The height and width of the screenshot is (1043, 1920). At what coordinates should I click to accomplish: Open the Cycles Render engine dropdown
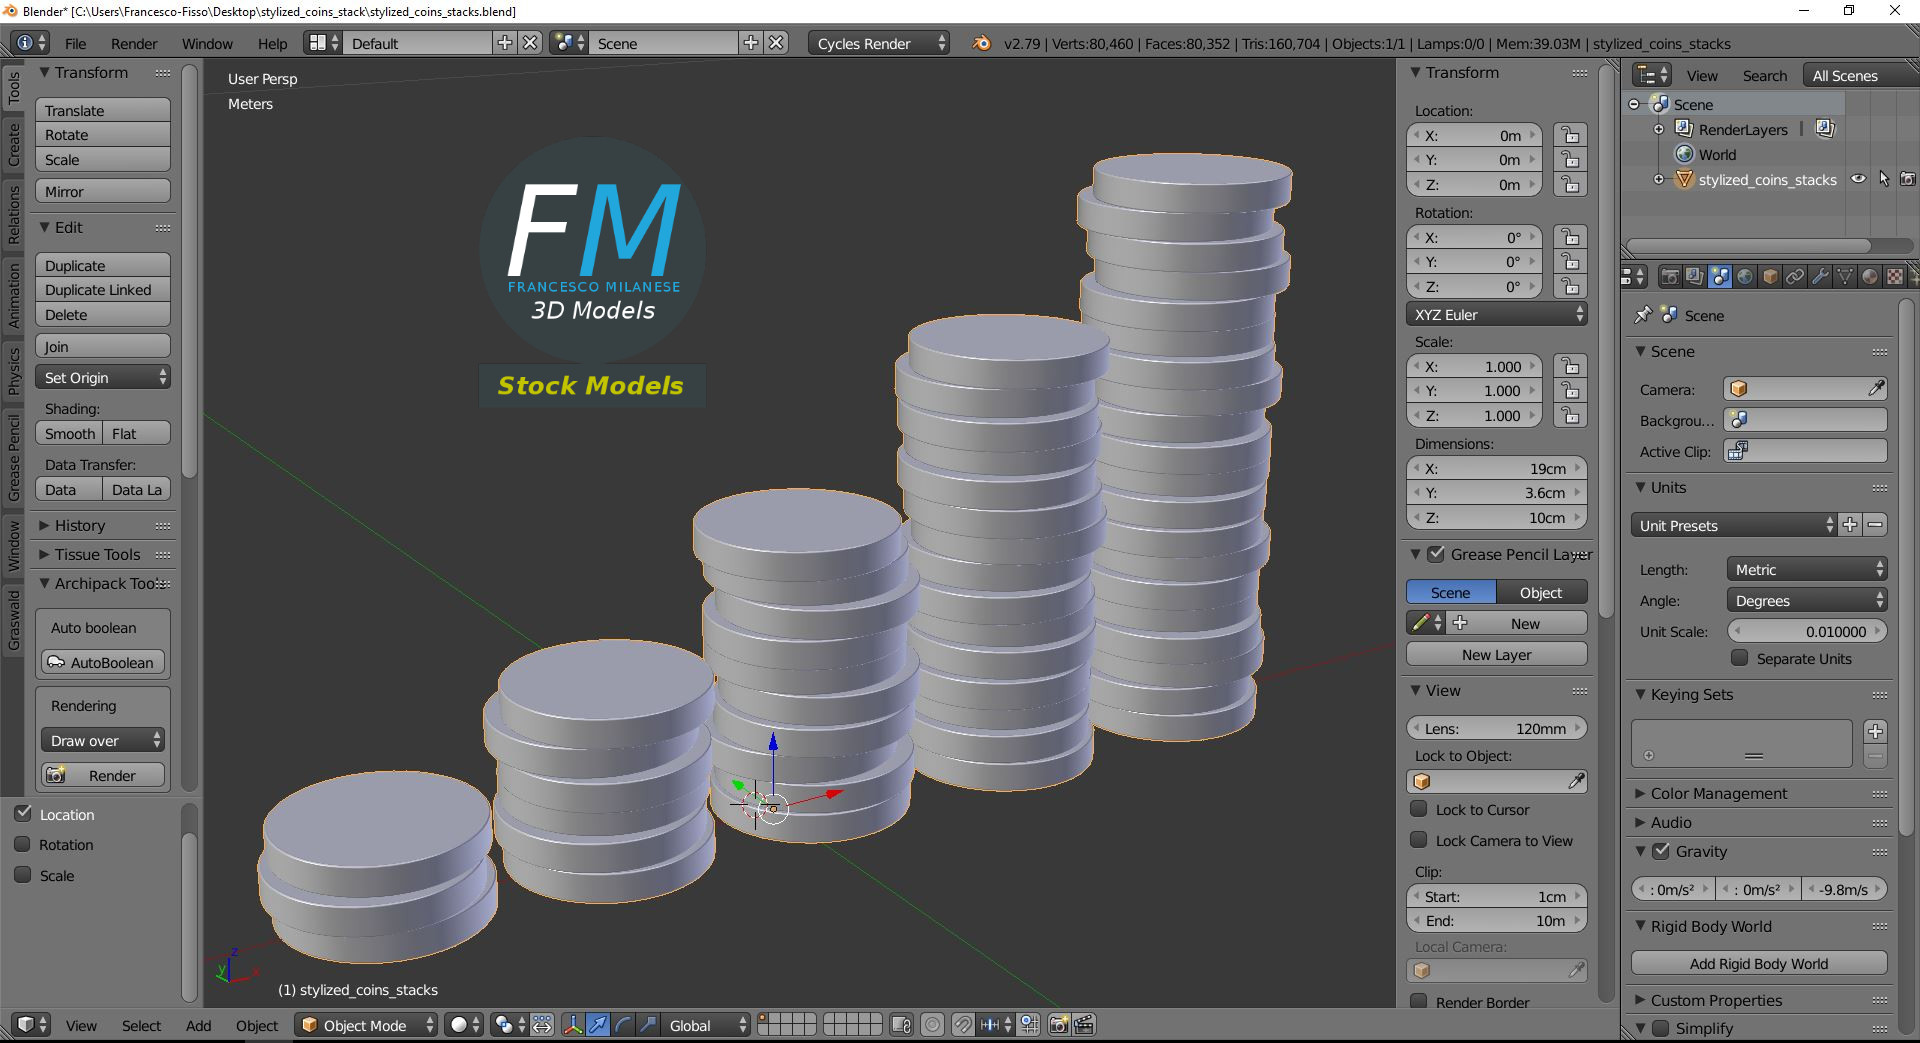point(880,43)
